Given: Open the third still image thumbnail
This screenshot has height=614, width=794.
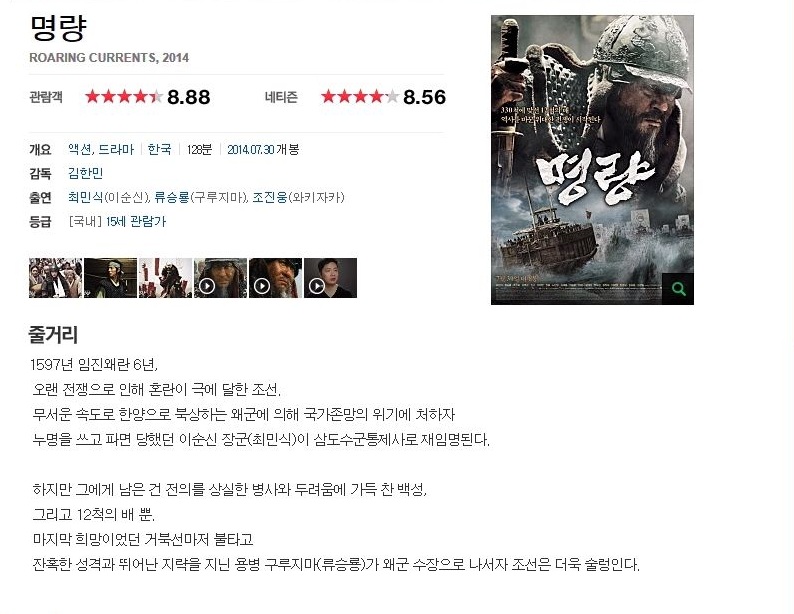Looking at the screenshot, I should pyautogui.click(x=165, y=278).
